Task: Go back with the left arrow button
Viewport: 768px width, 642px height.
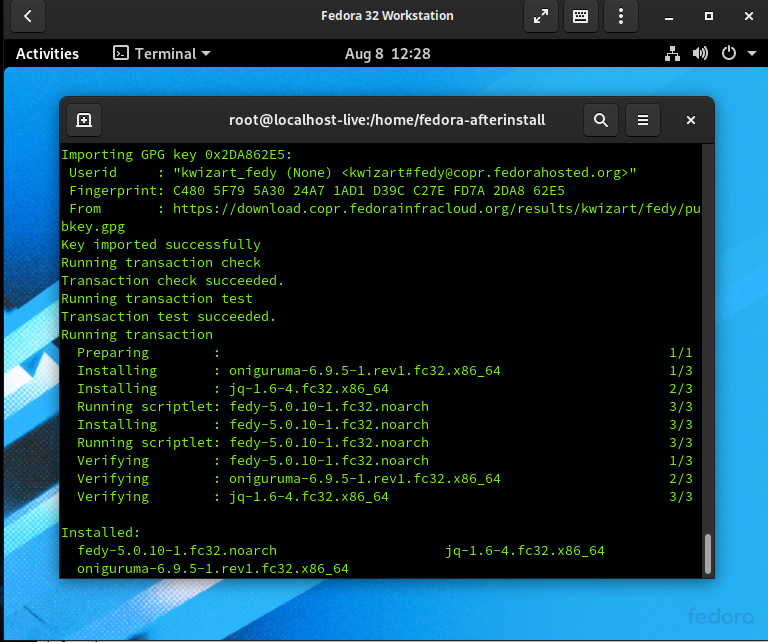Action: 28,16
